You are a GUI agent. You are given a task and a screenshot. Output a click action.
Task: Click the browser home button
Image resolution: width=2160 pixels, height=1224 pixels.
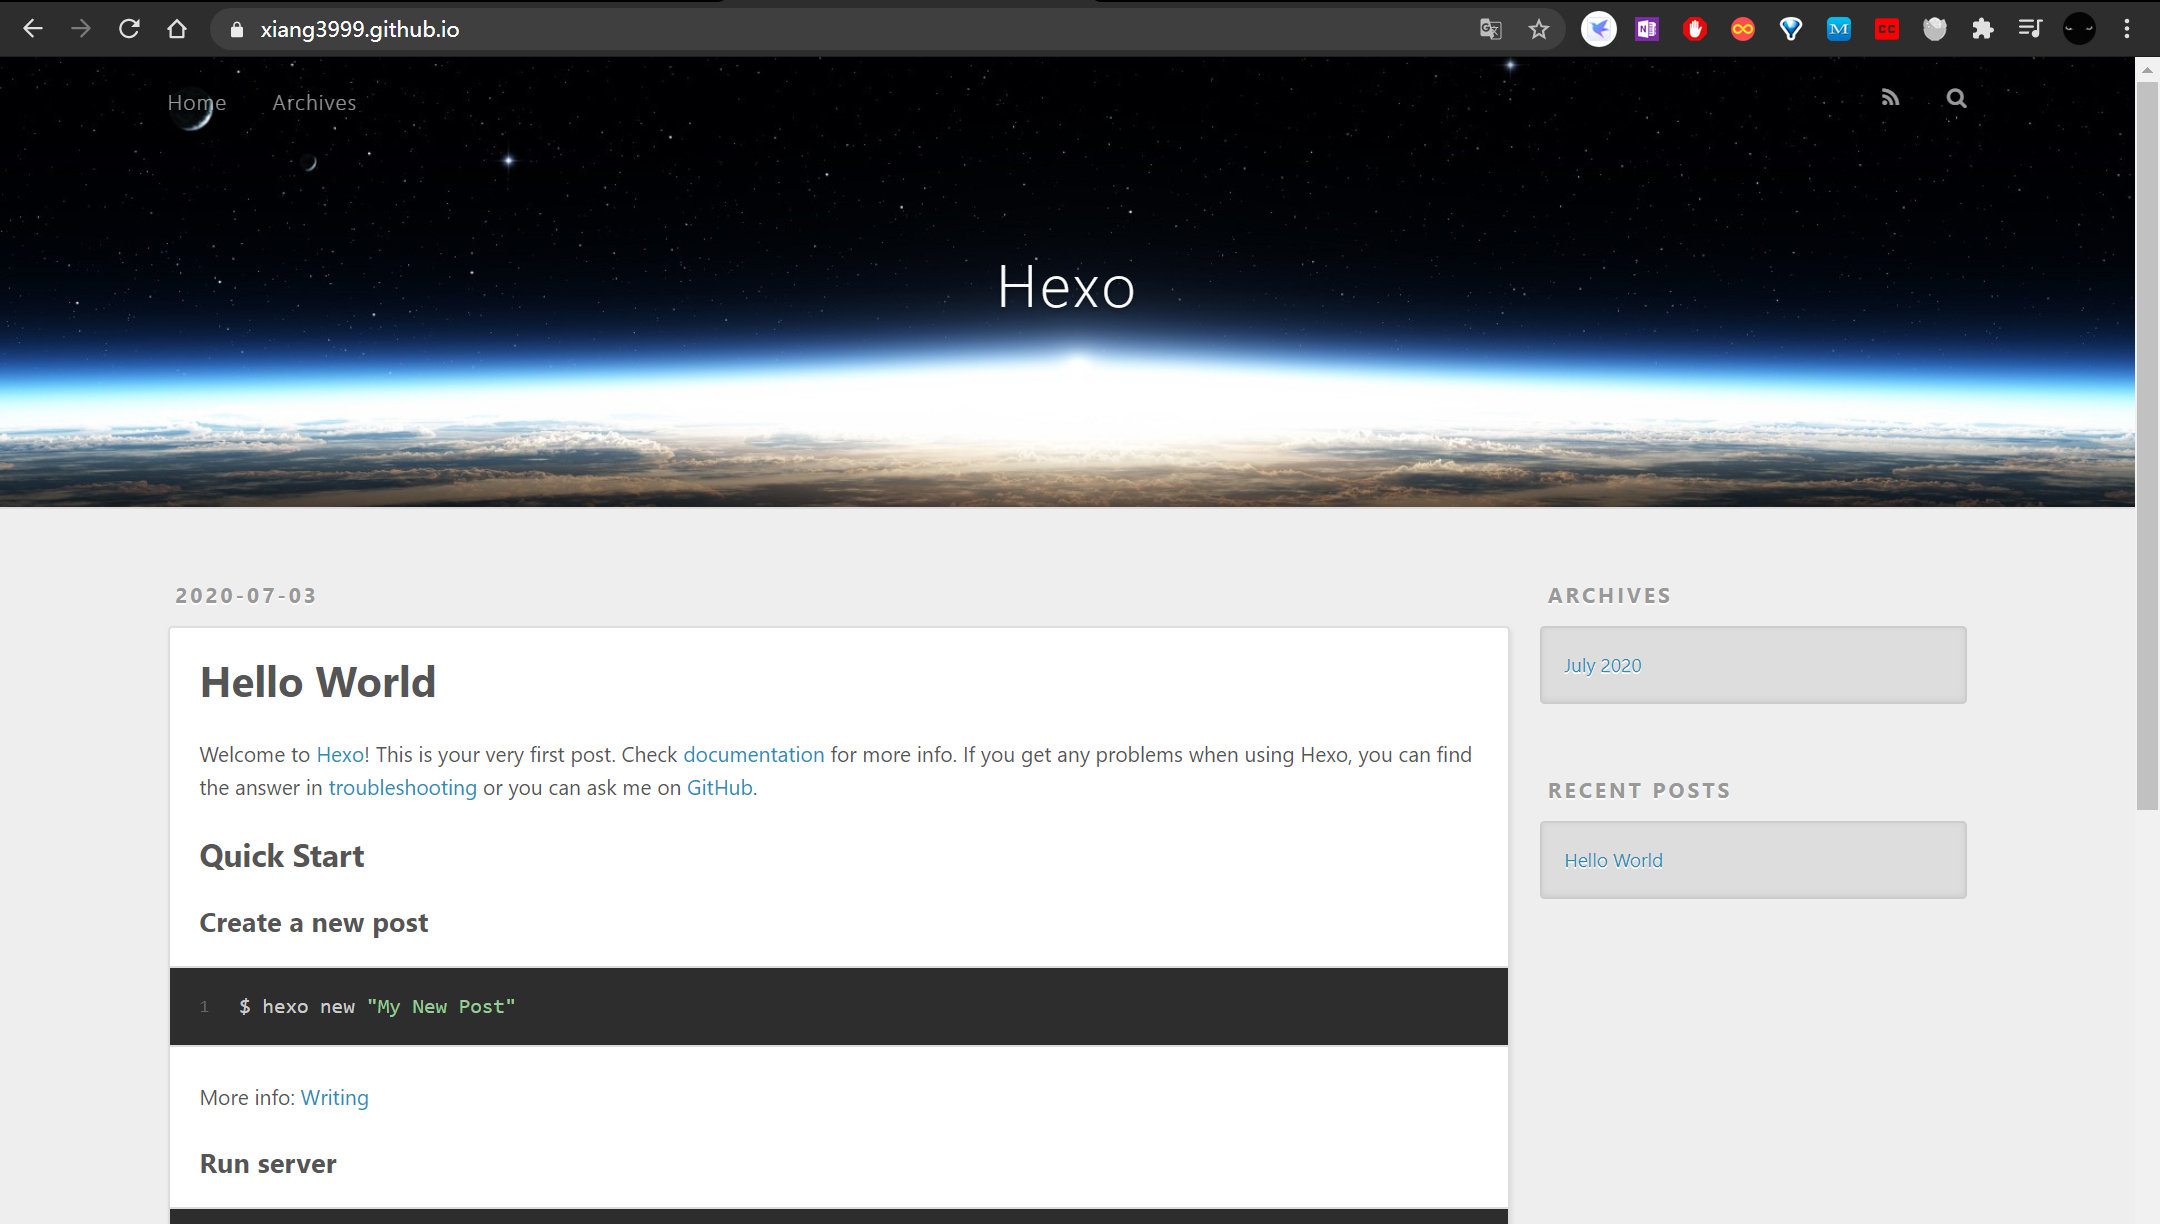point(177,29)
